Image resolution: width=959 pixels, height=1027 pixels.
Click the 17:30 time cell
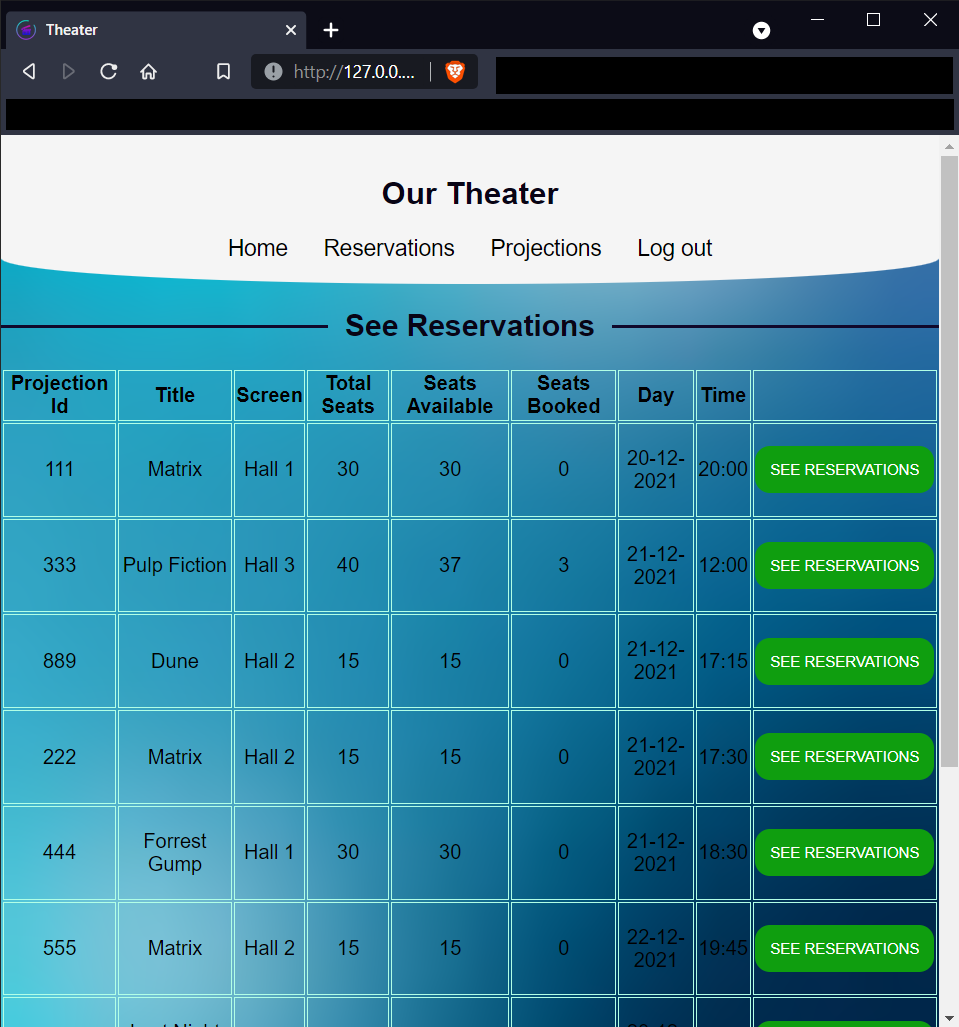click(x=723, y=756)
